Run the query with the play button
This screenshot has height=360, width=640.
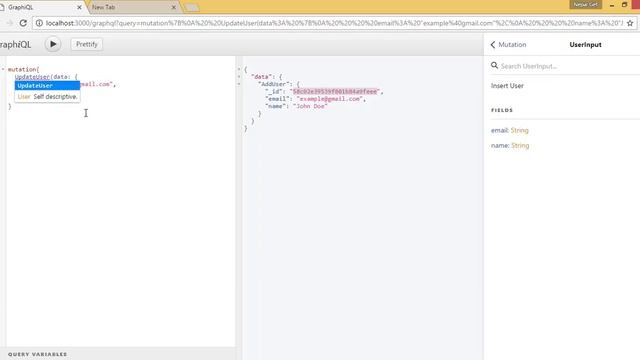tap(53, 44)
